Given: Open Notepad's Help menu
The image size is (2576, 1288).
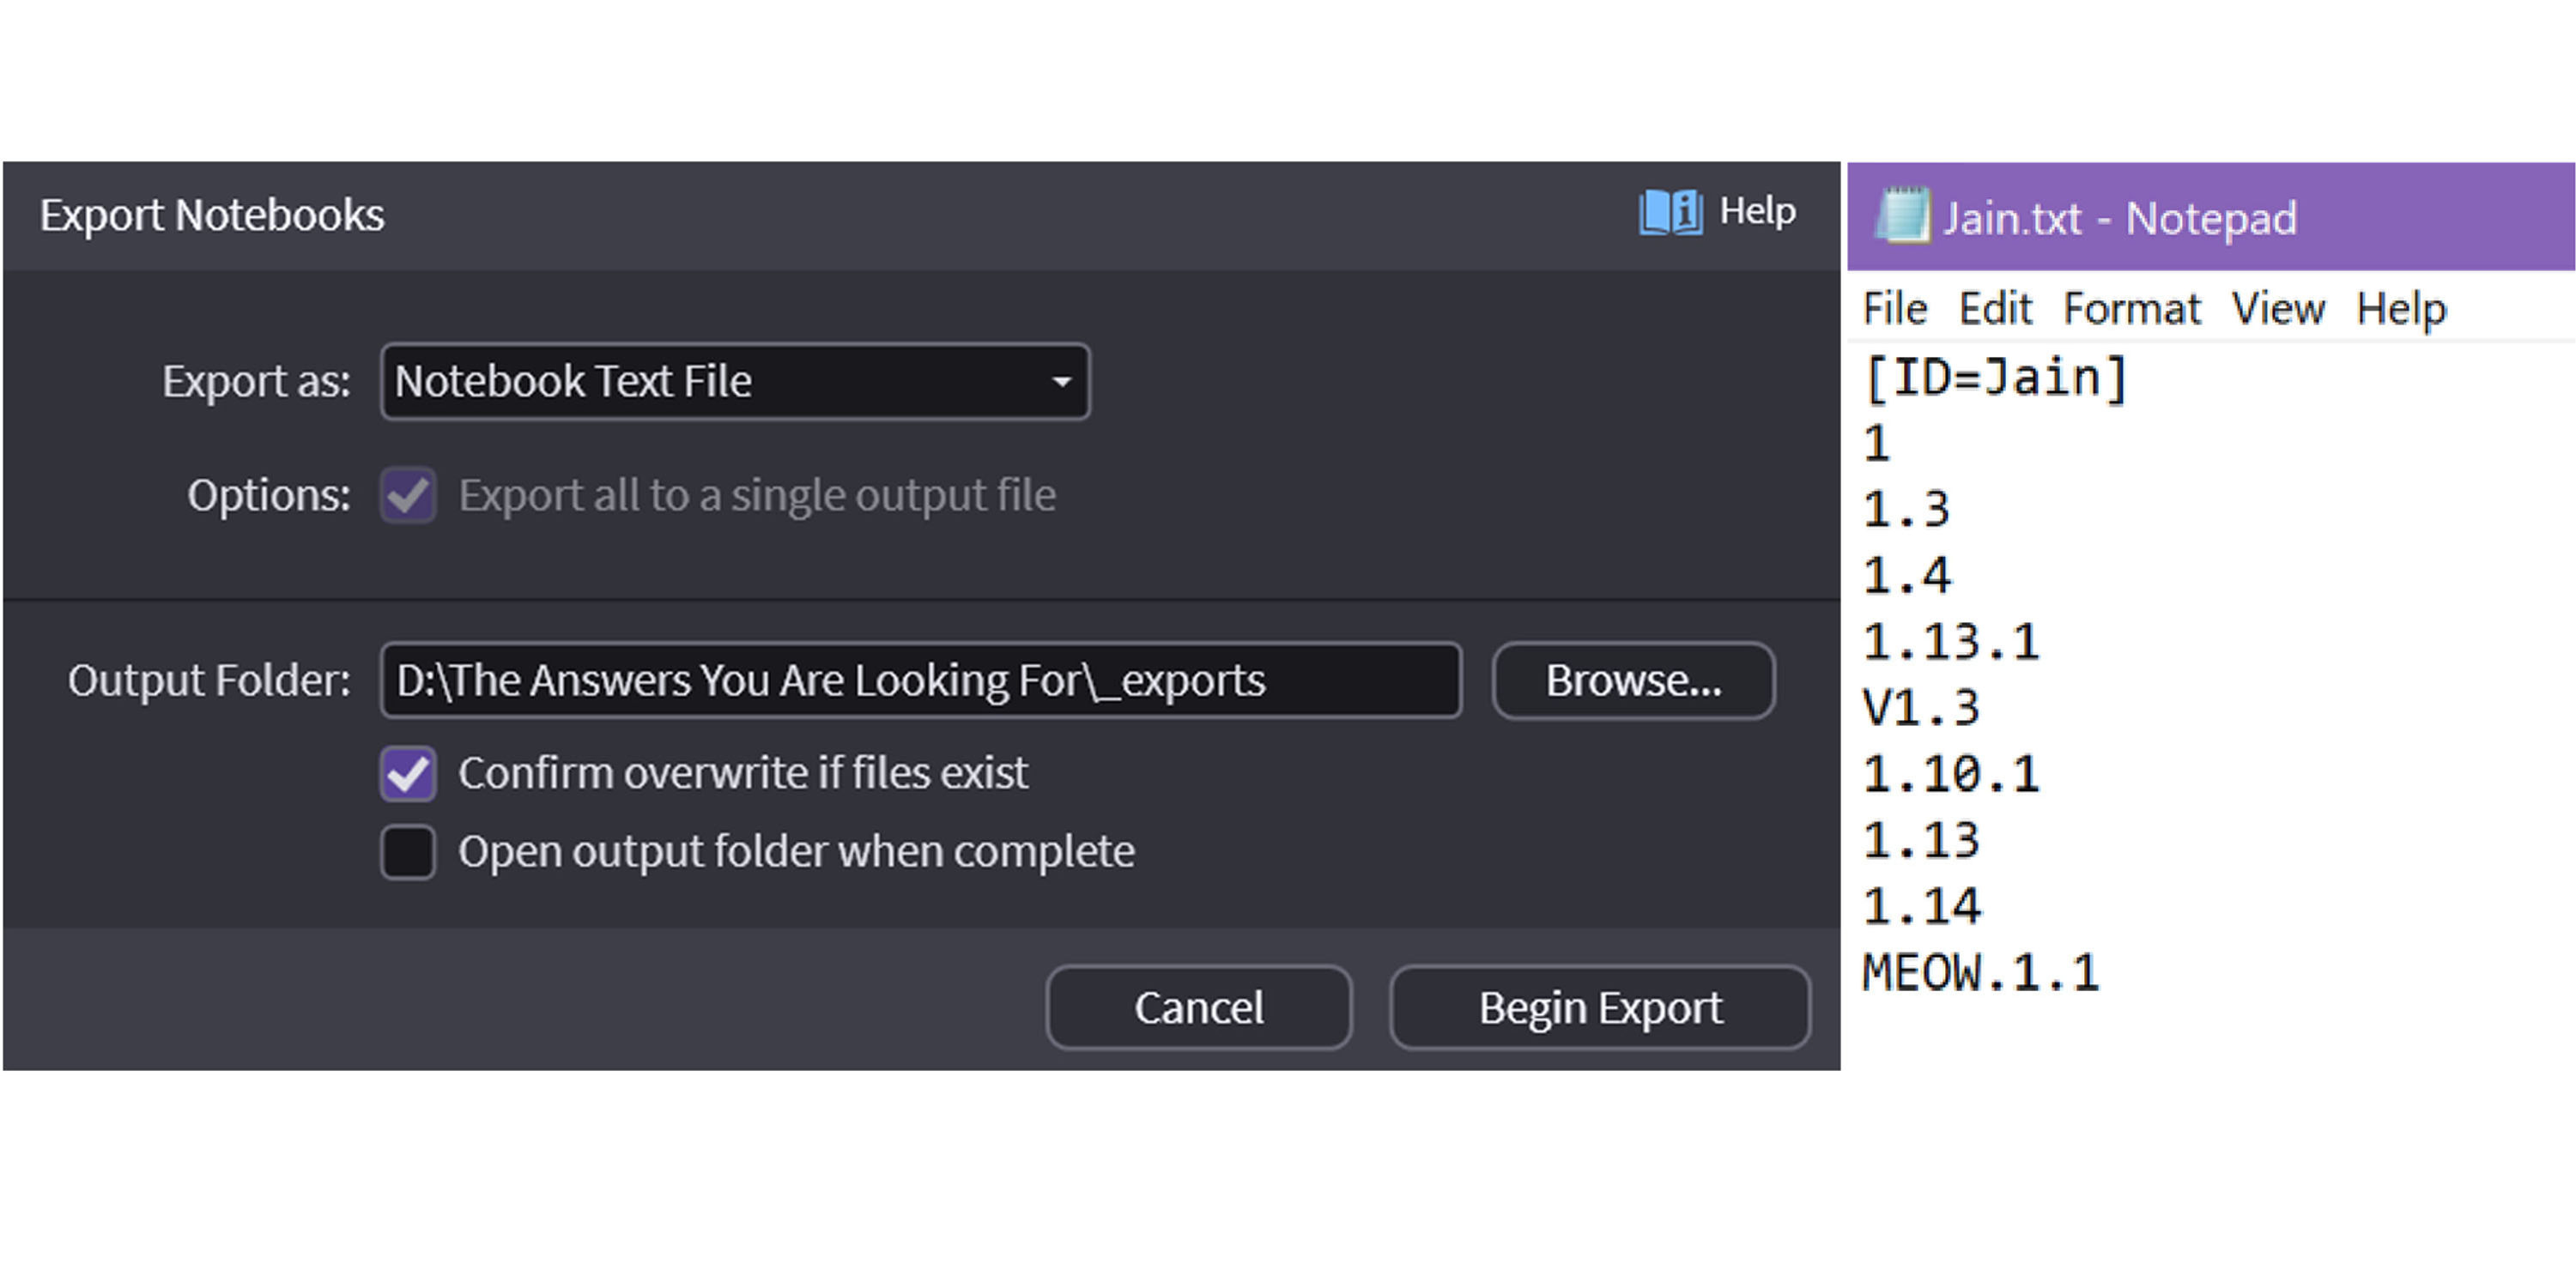Looking at the screenshot, I should coord(2400,309).
